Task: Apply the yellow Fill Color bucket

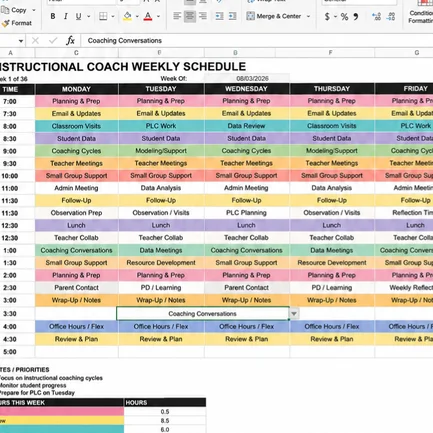Action: [127, 16]
